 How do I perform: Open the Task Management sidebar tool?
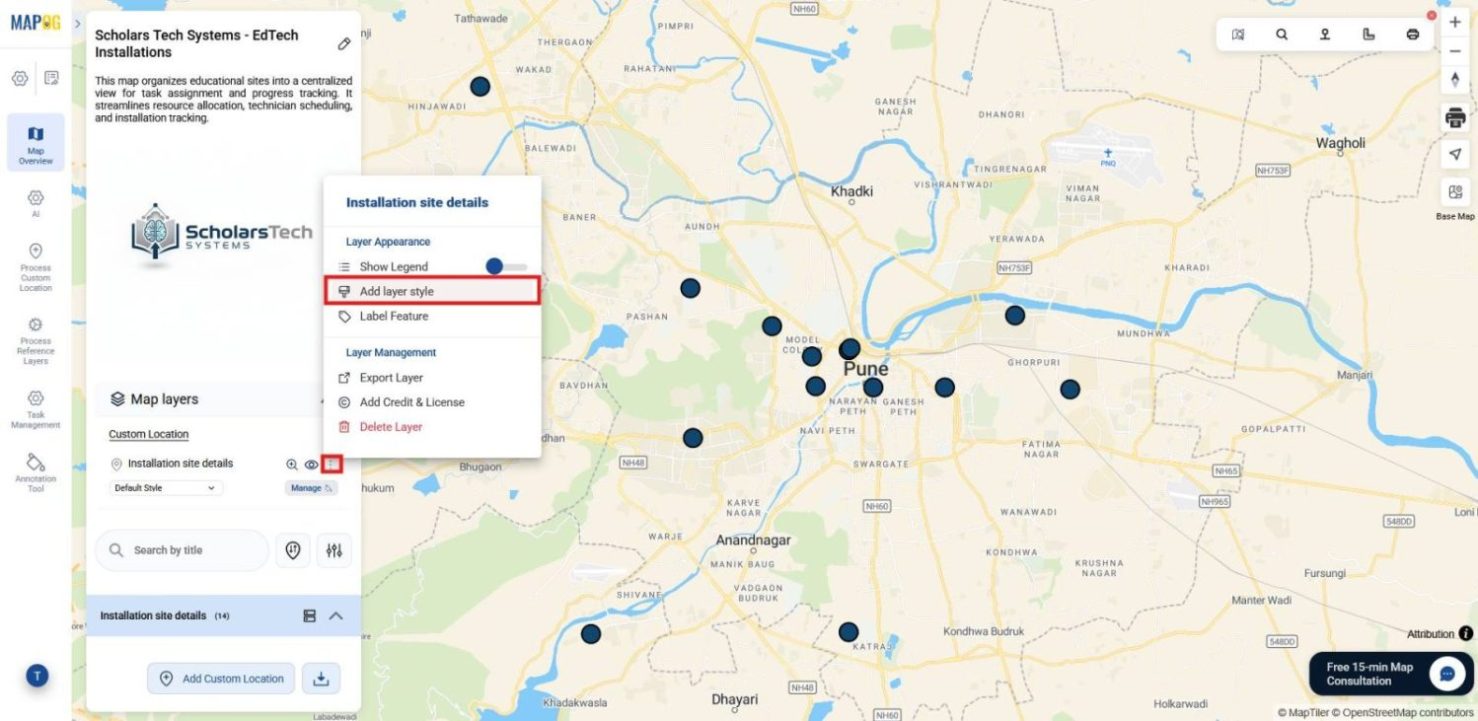point(35,408)
